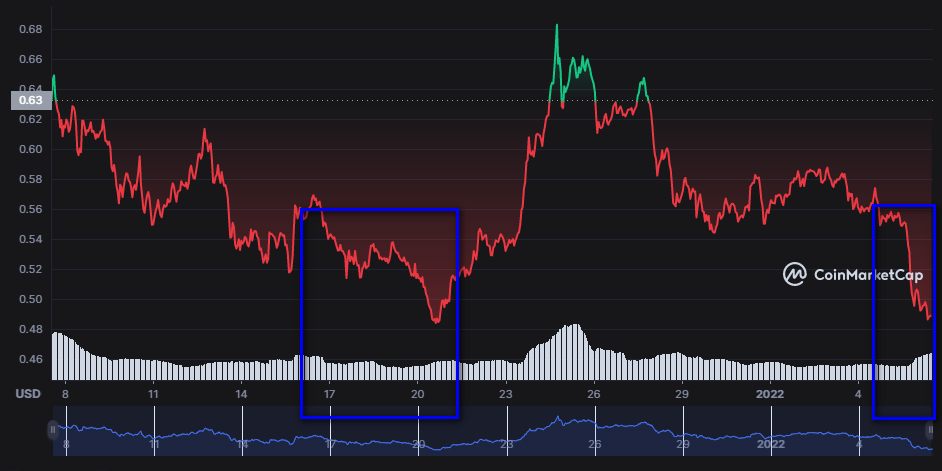Click the 0.60 y-axis label
This screenshot has width=942, height=471.
click(31, 150)
